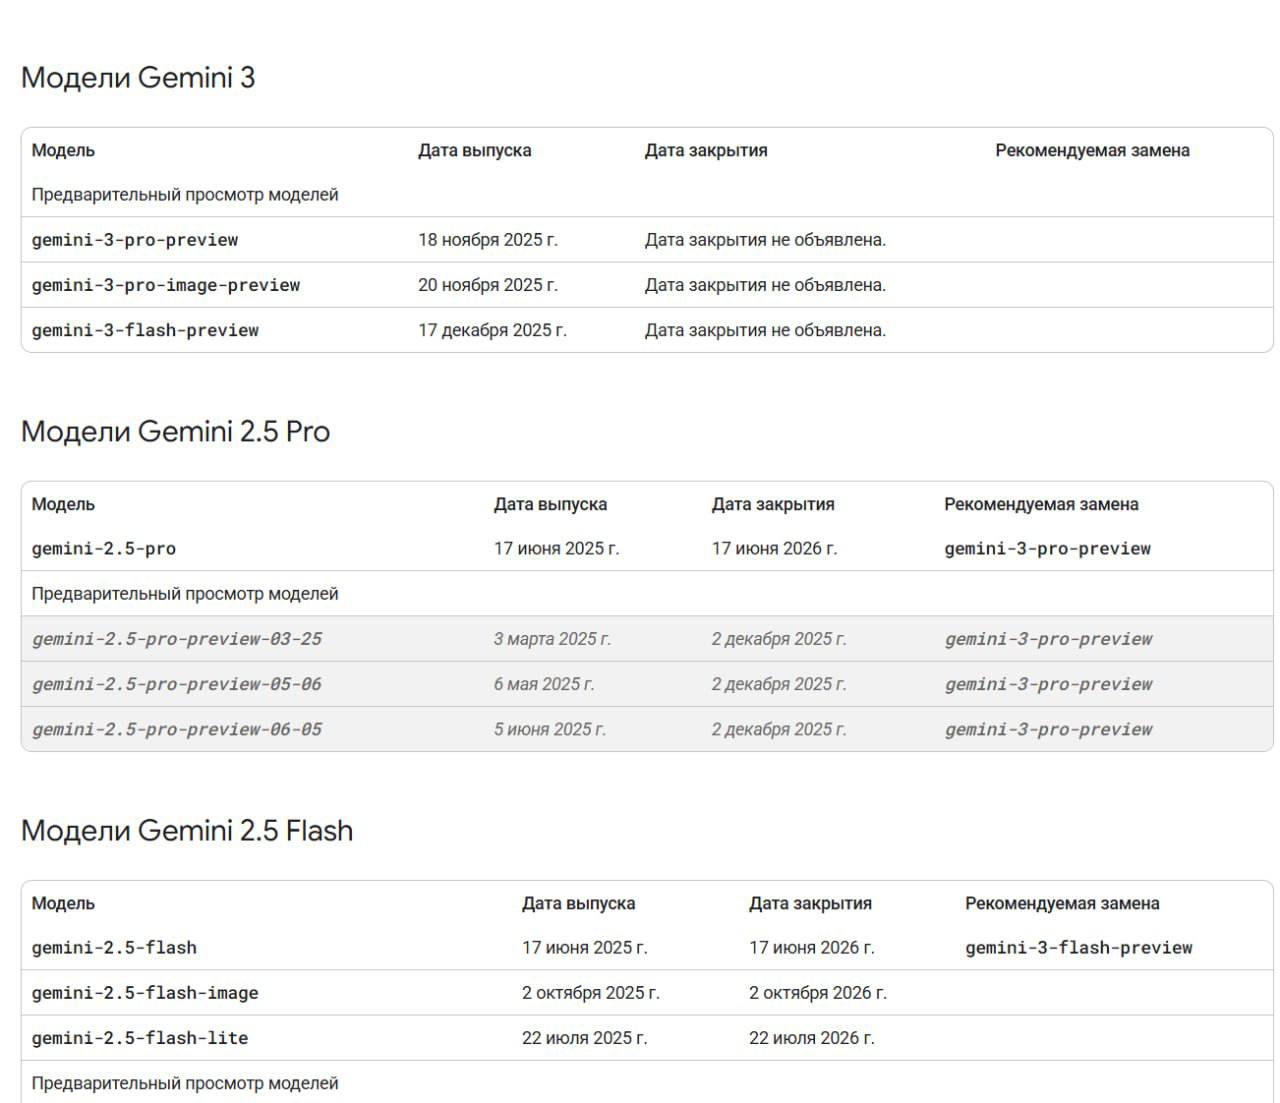Select the gemini-2.5-pro-preview-06-05 model name
The image size is (1280, 1103).
(177, 729)
